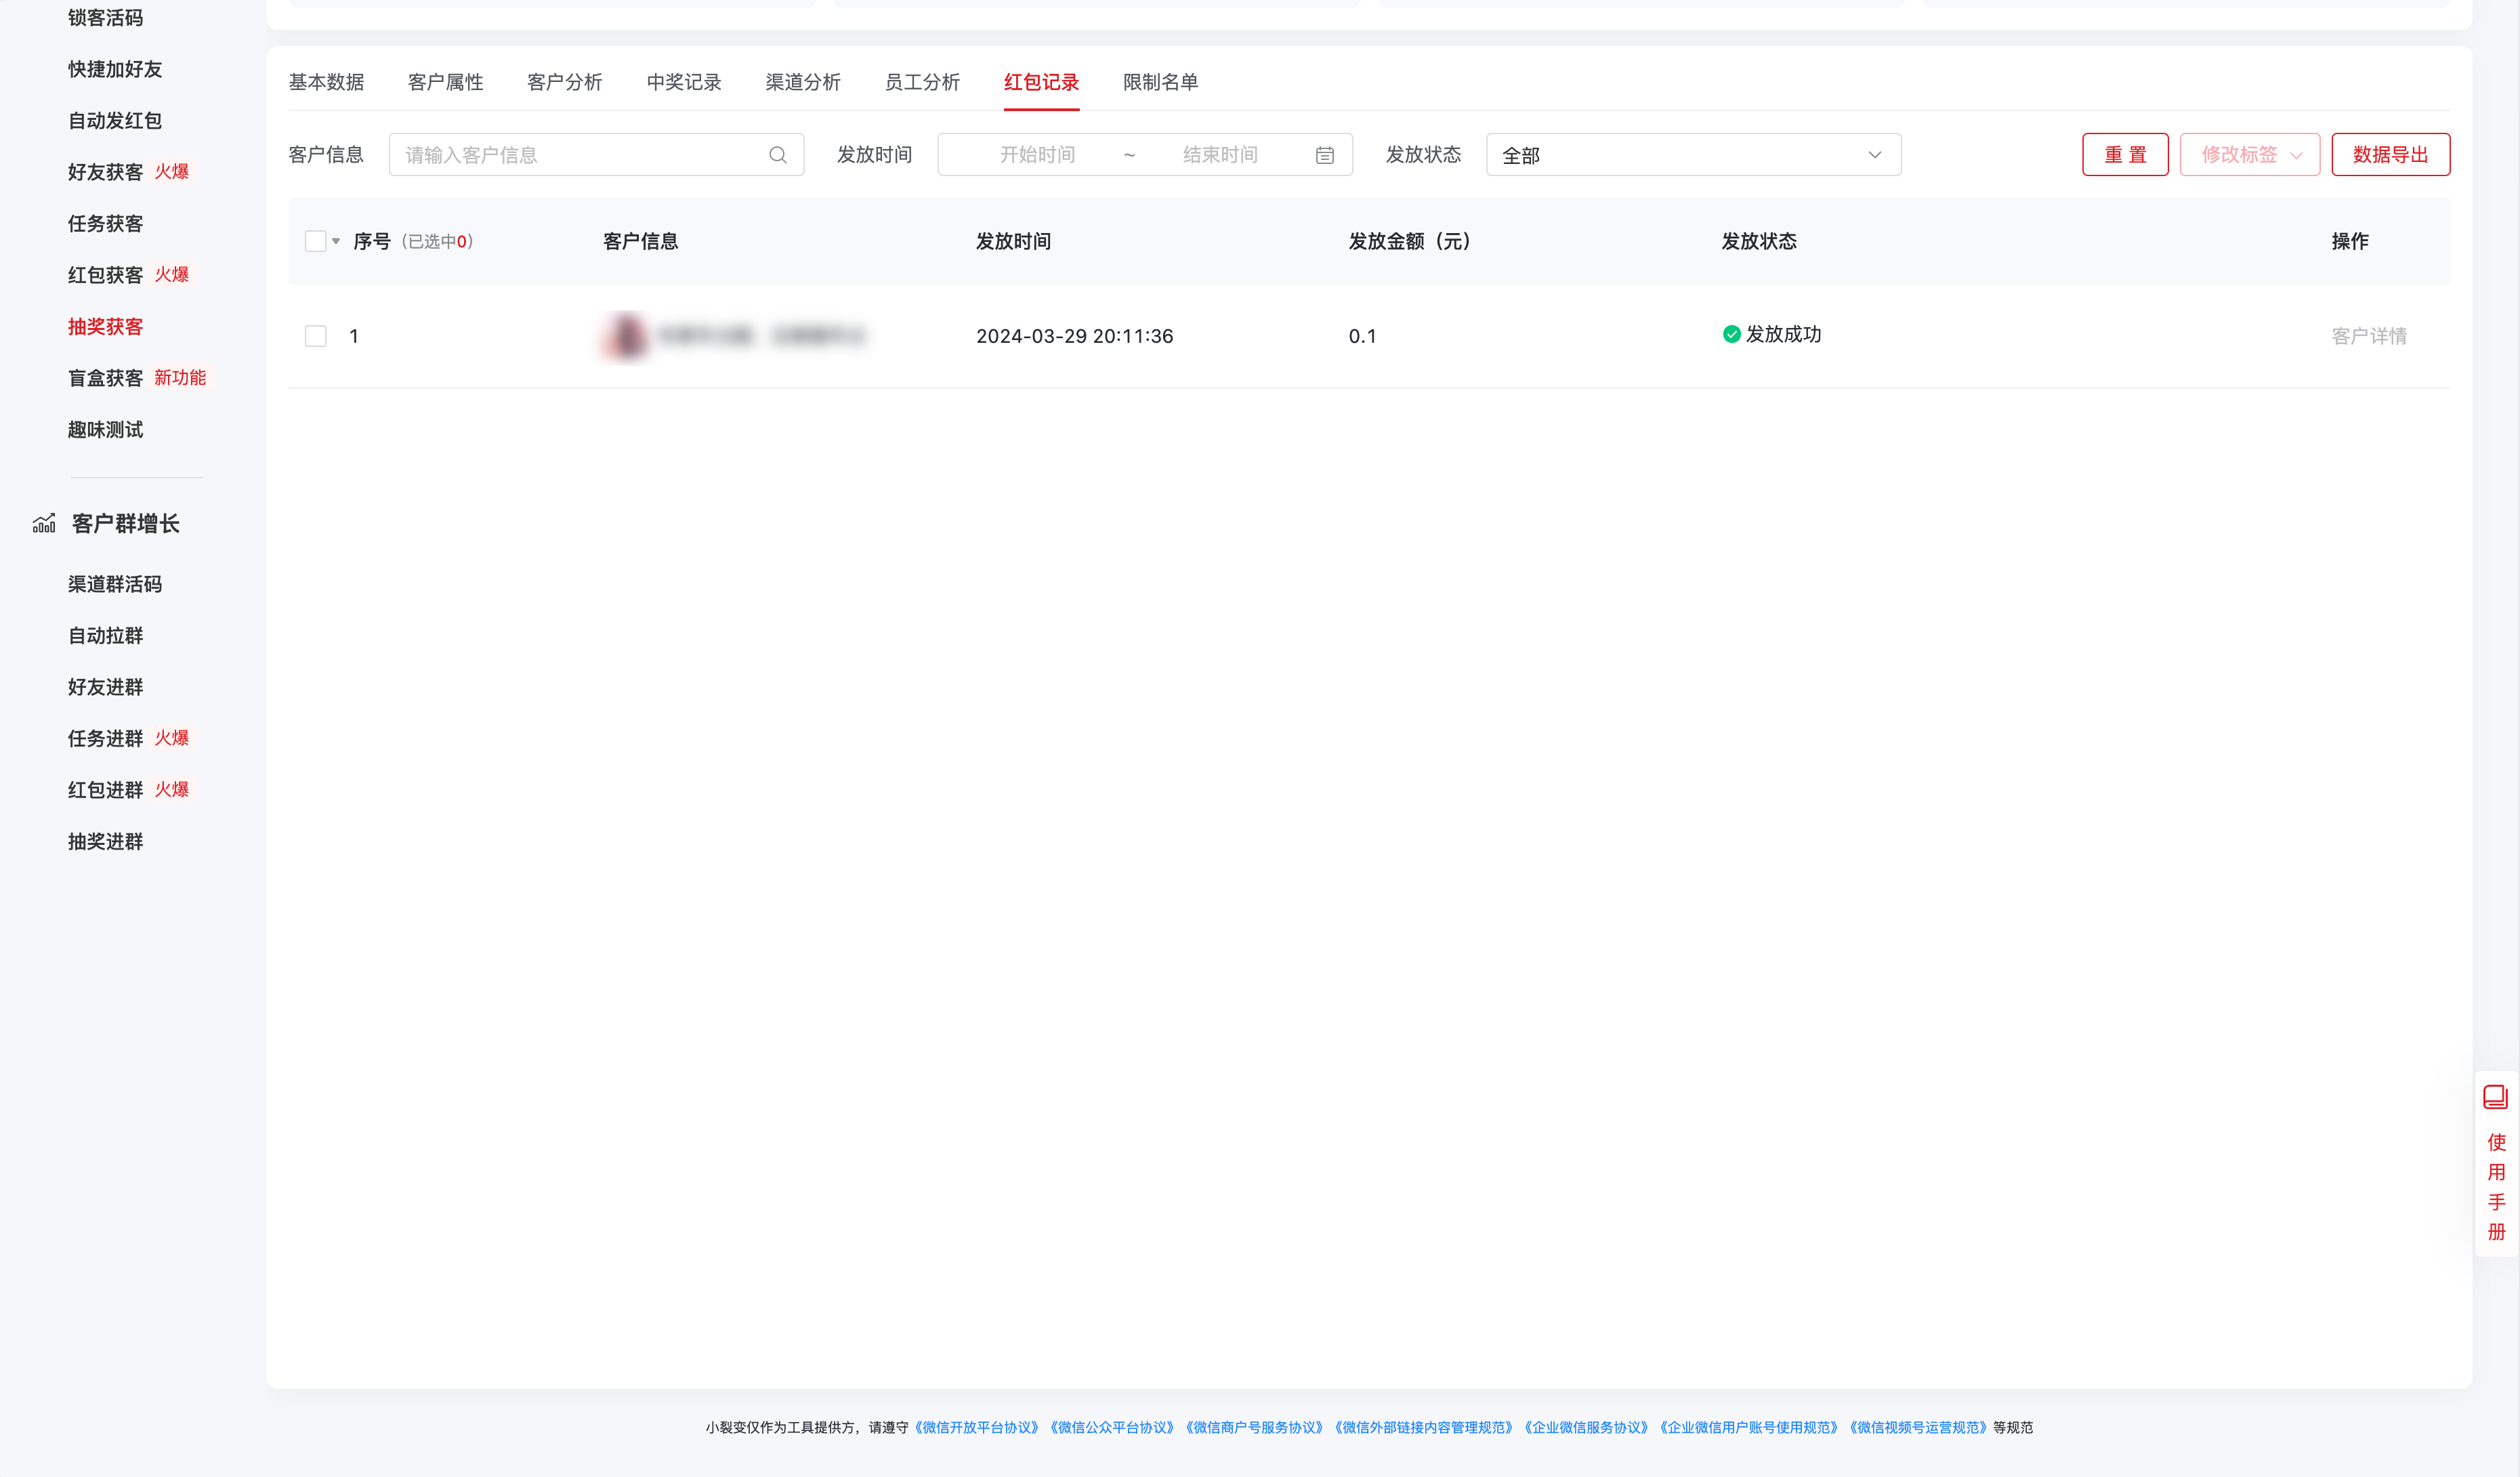Click the 重置 reset button

tap(2124, 154)
